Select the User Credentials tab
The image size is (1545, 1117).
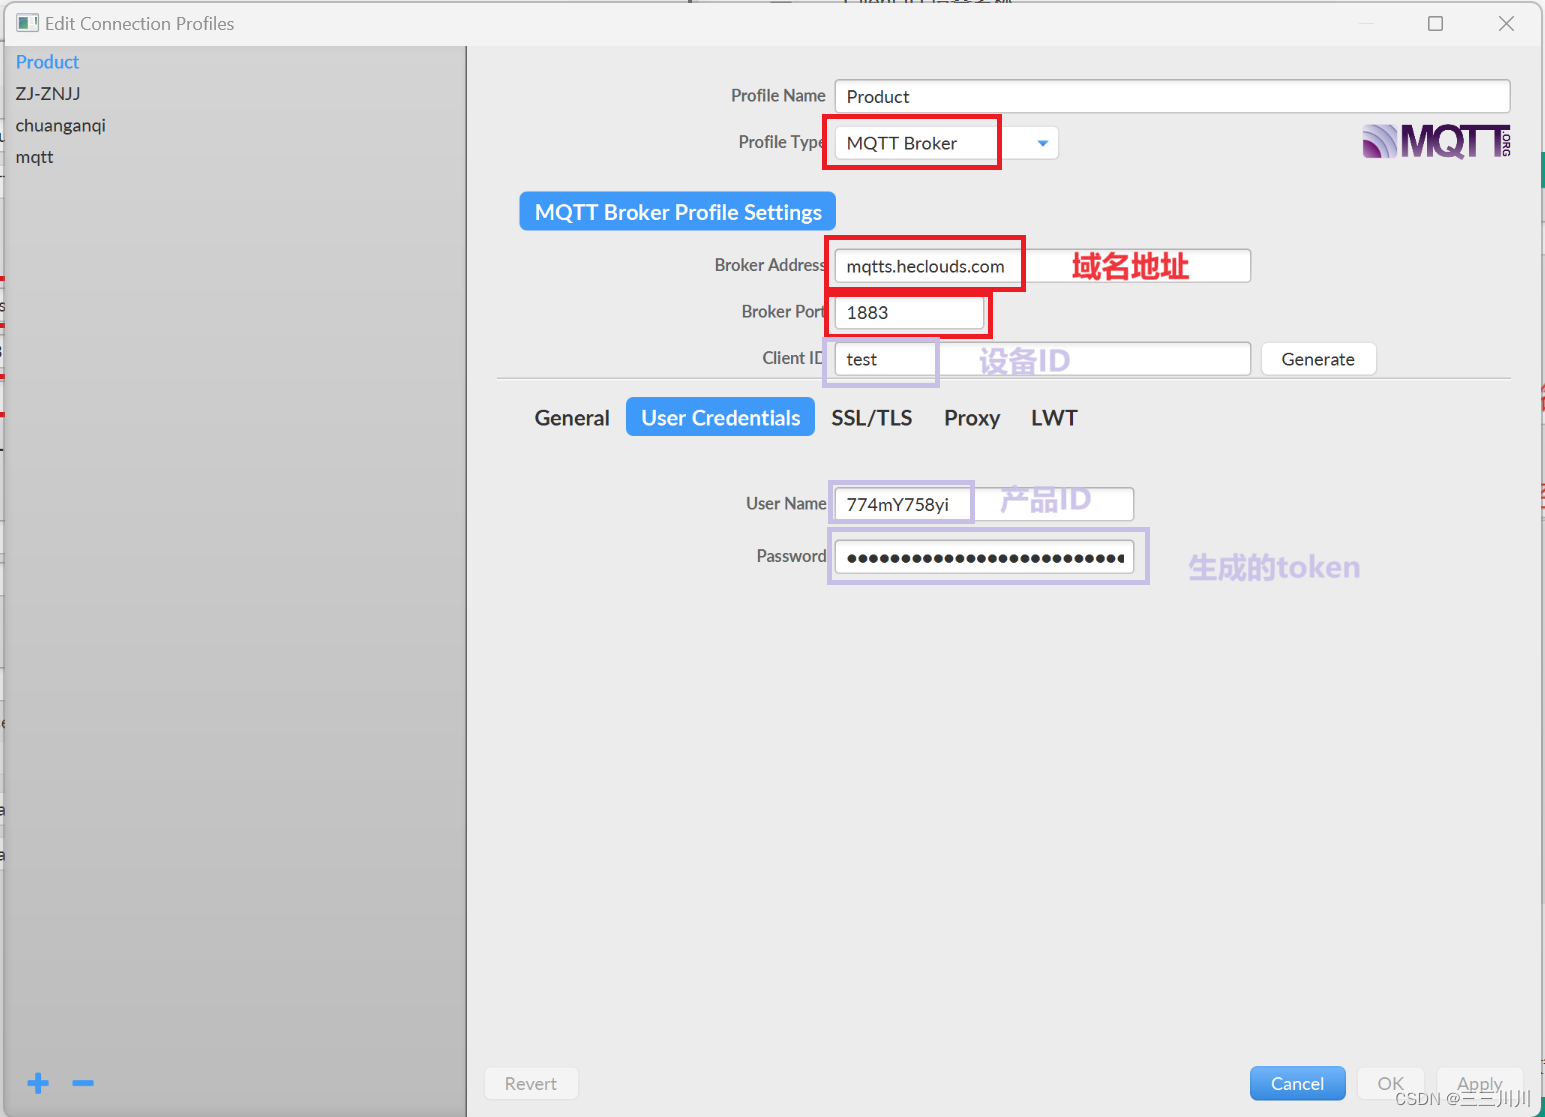tap(719, 417)
